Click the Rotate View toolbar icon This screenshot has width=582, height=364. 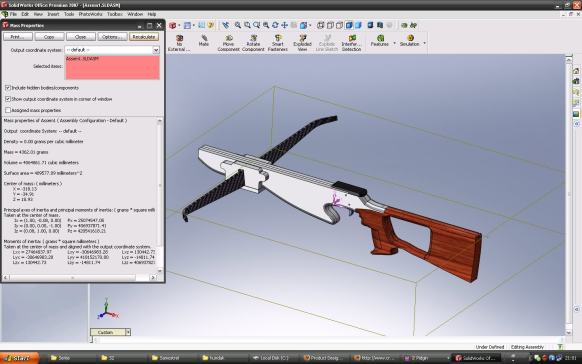pyautogui.click(x=275, y=25)
